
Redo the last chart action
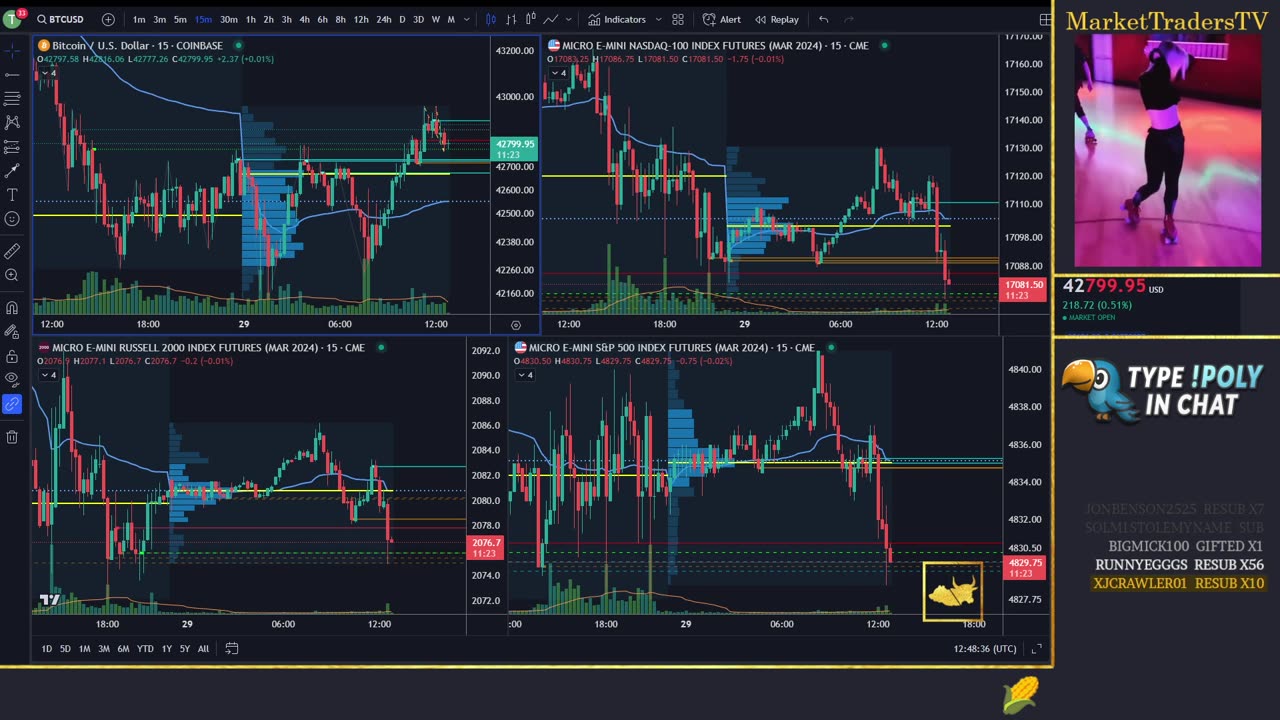(x=849, y=19)
